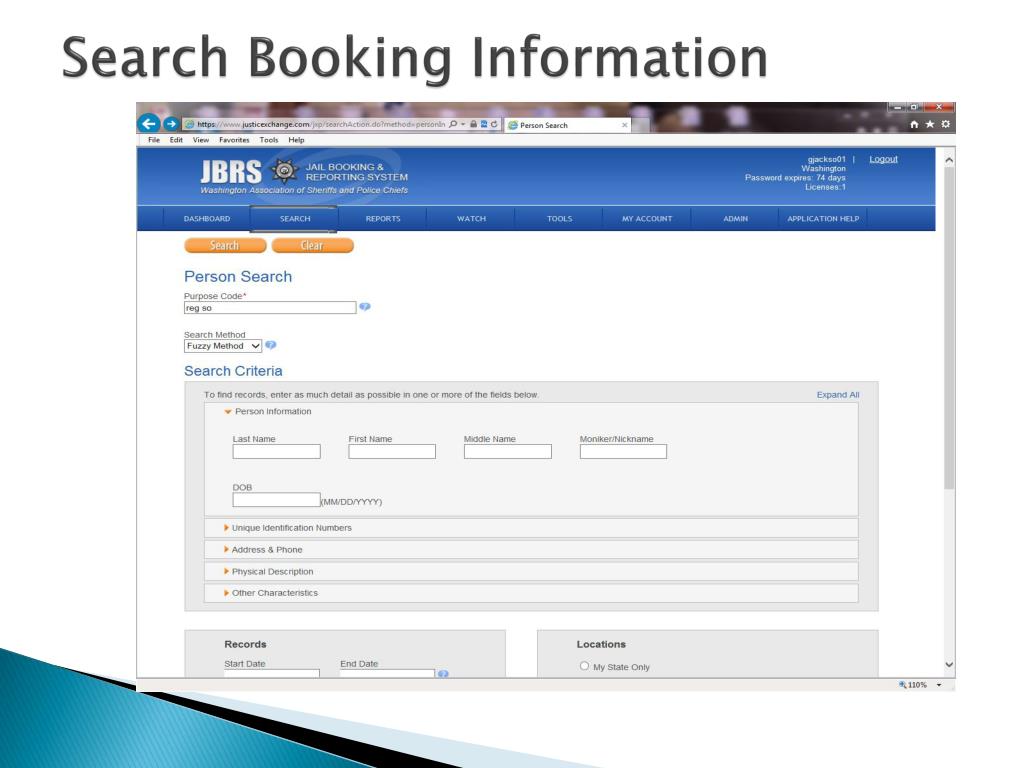Click the Purpose Code input field
The image size is (1024, 768).
pos(270,308)
